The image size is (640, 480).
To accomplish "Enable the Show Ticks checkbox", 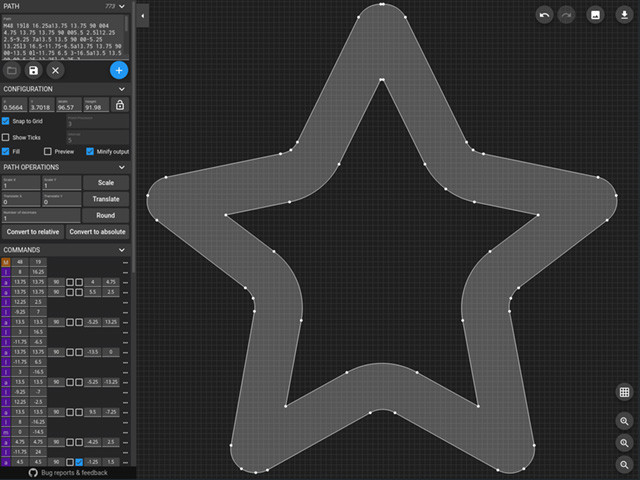I will [6, 137].
